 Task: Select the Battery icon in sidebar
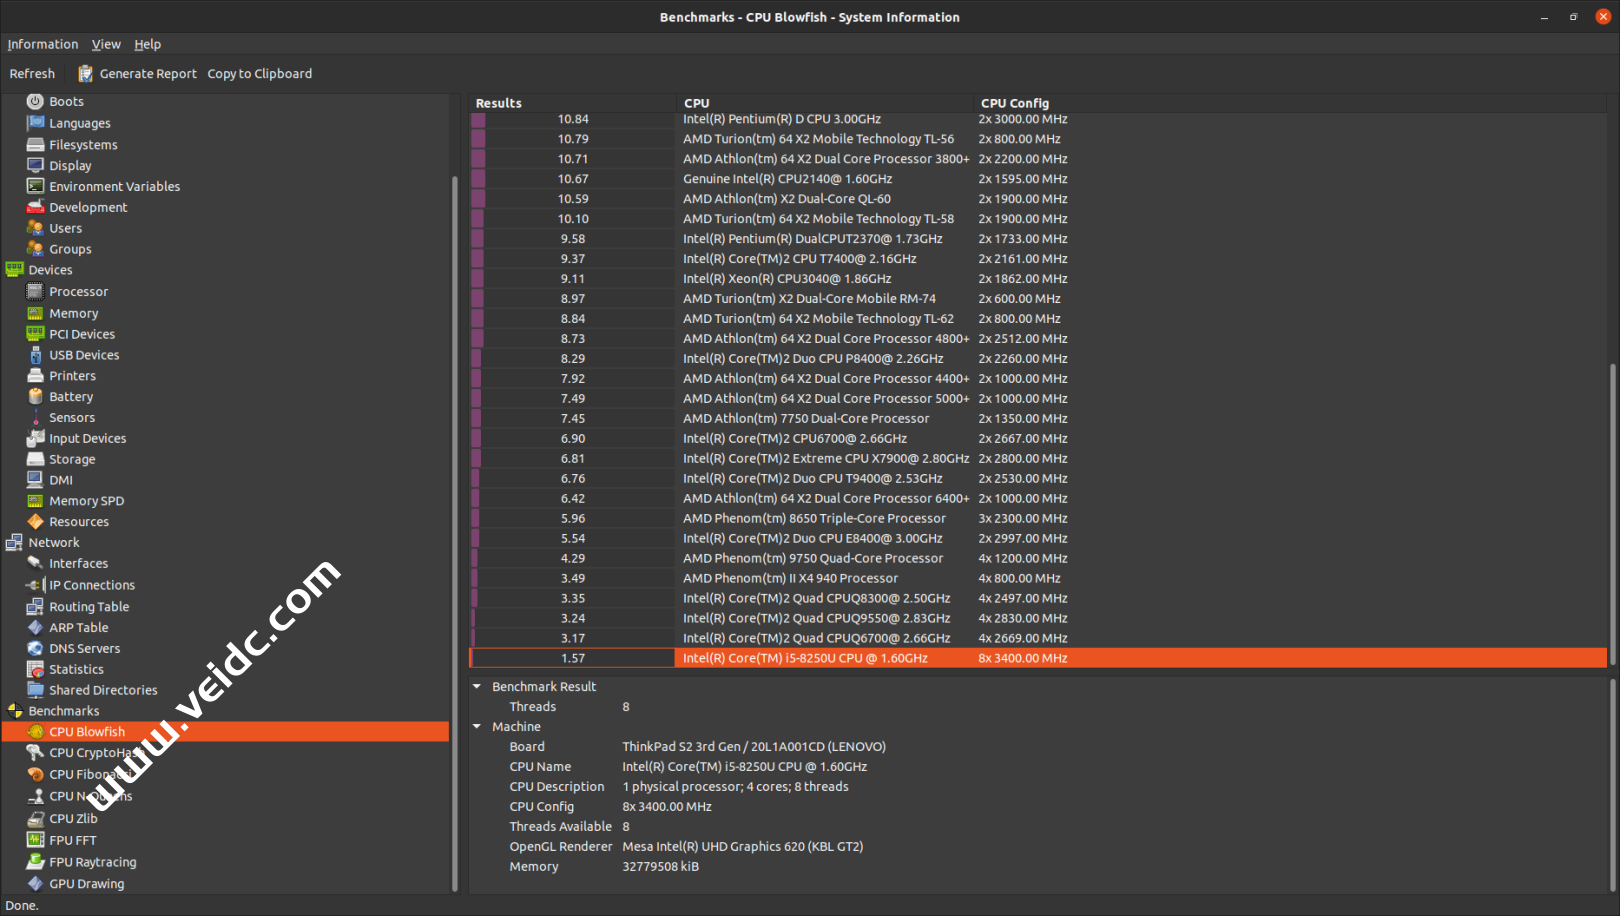(x=35, y=397)
